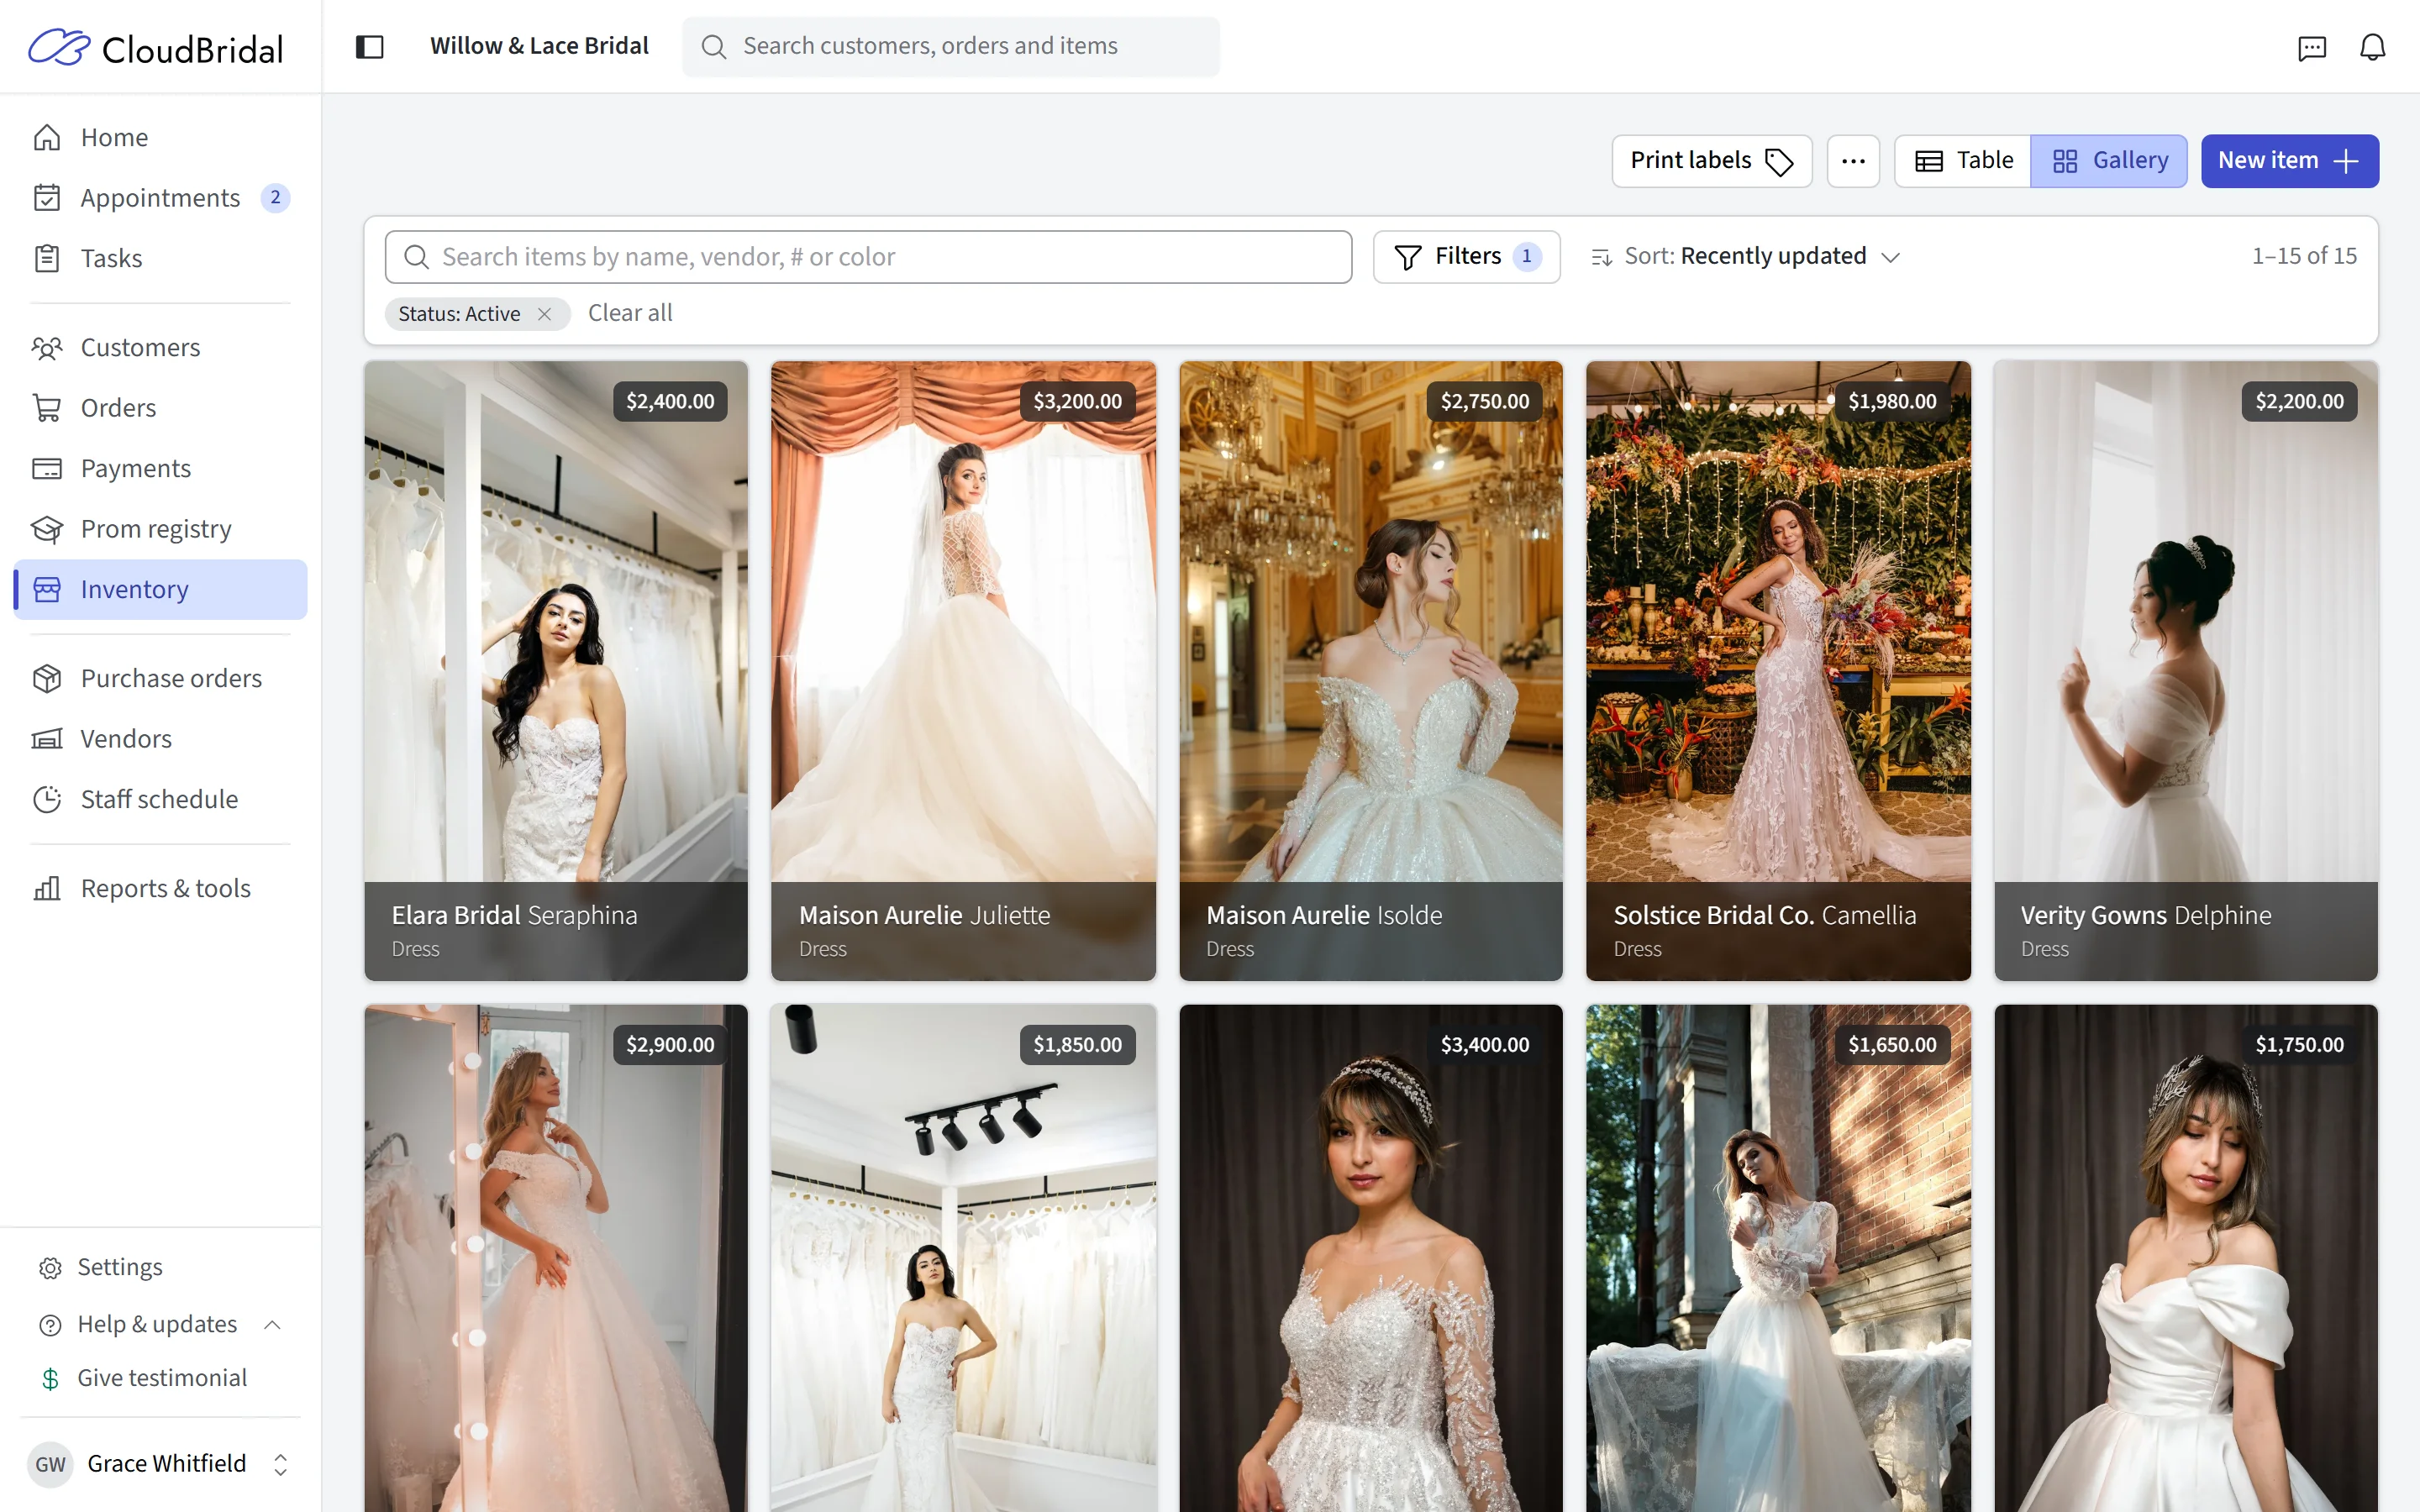Open the notifications bell

tap(2372, 47)
